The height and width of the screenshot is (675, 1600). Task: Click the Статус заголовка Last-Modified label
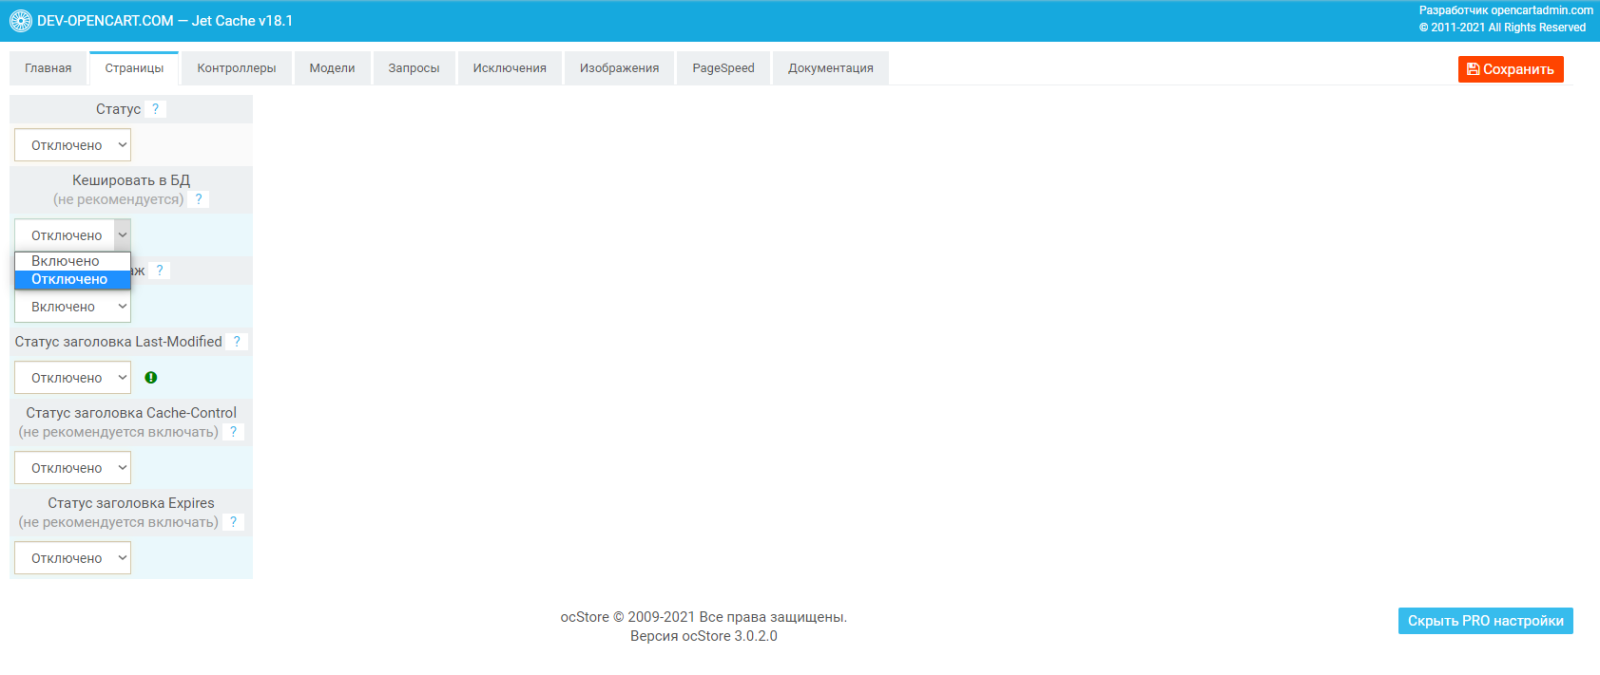118,341
